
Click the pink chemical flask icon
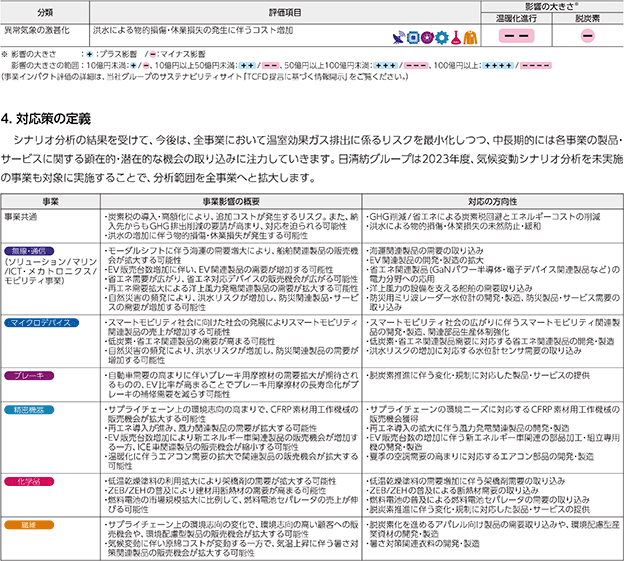click(456, 37)
